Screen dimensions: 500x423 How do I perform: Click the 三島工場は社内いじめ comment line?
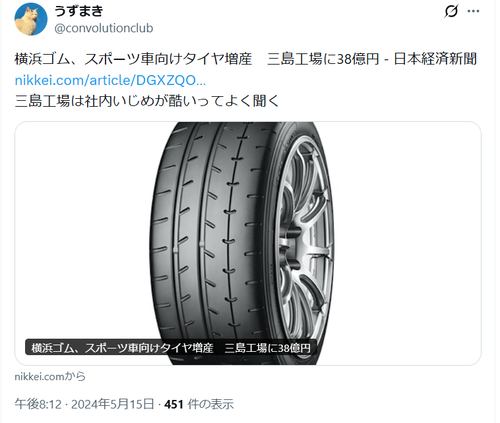point(147,101)
